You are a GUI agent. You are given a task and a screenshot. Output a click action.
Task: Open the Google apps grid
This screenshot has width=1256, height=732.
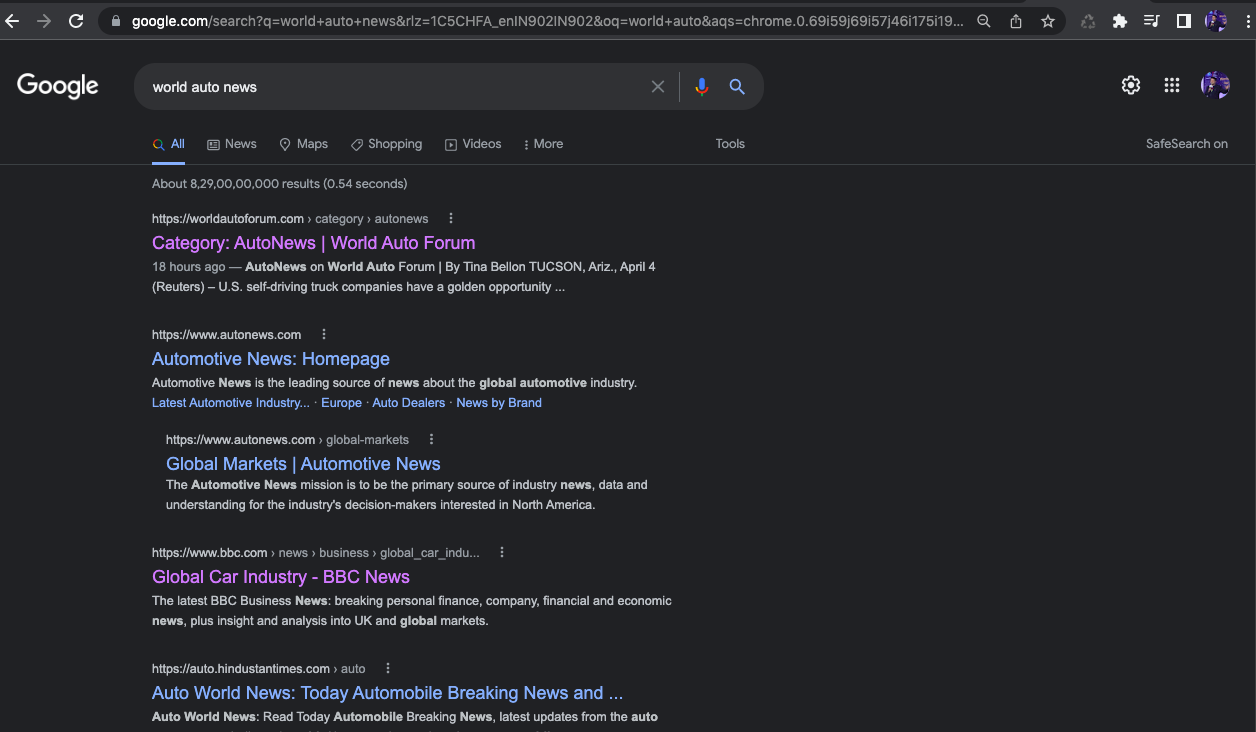1172,86
